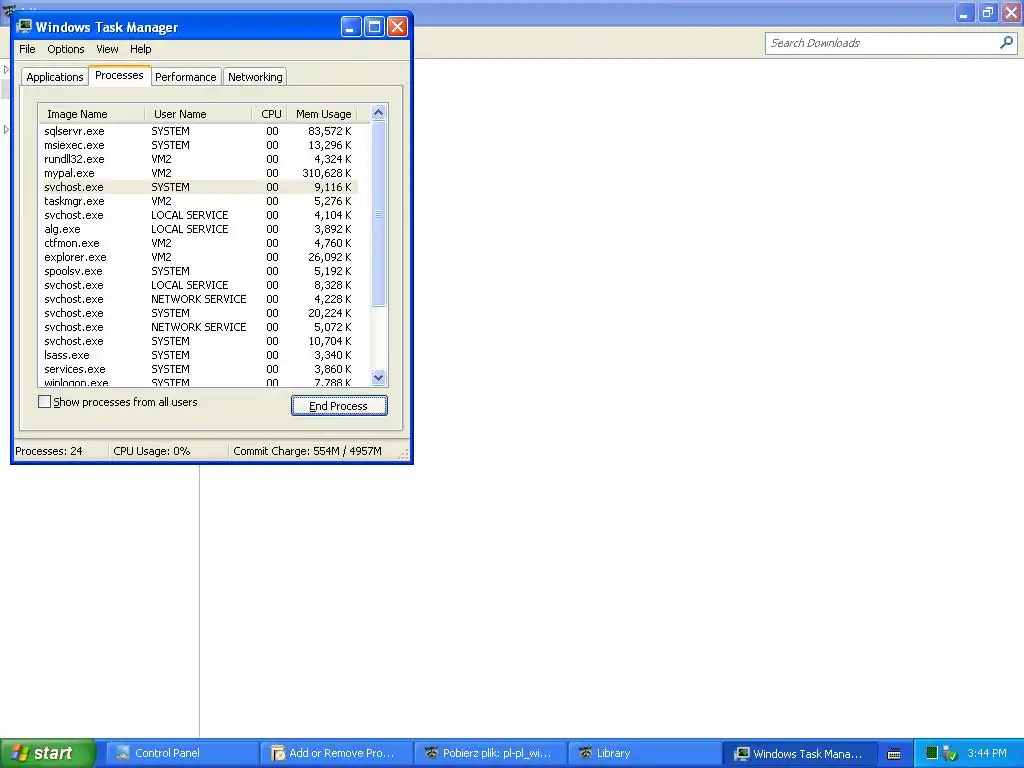Click the 83,572 K memory value
The image size is (1024, 768).
pos(330,131)
